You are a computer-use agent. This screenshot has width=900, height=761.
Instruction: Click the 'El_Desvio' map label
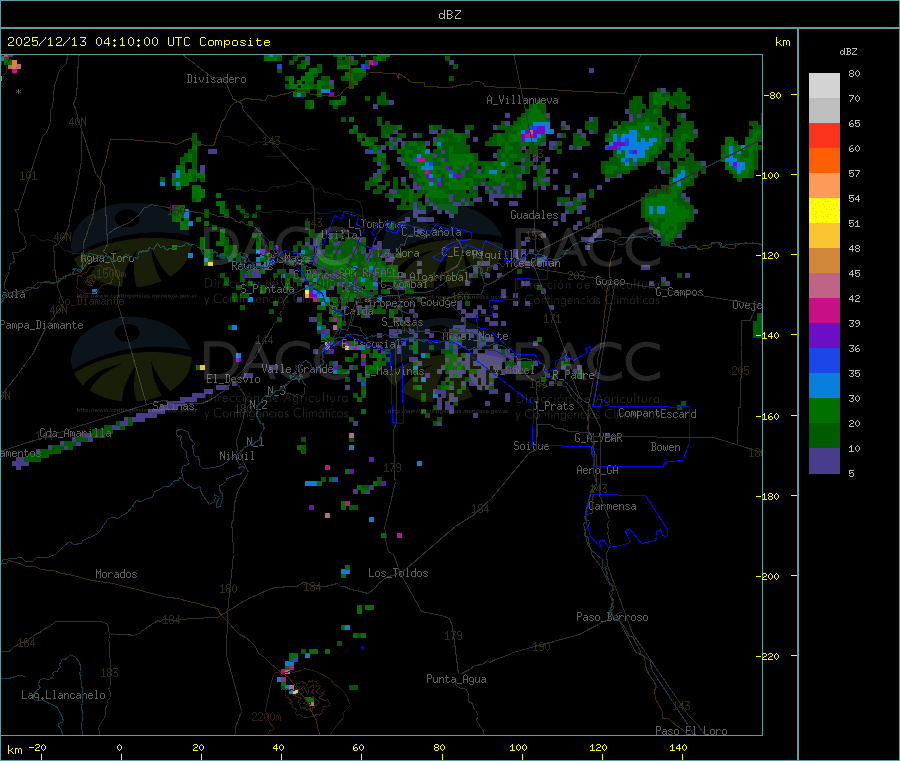[x=233, y=379]
